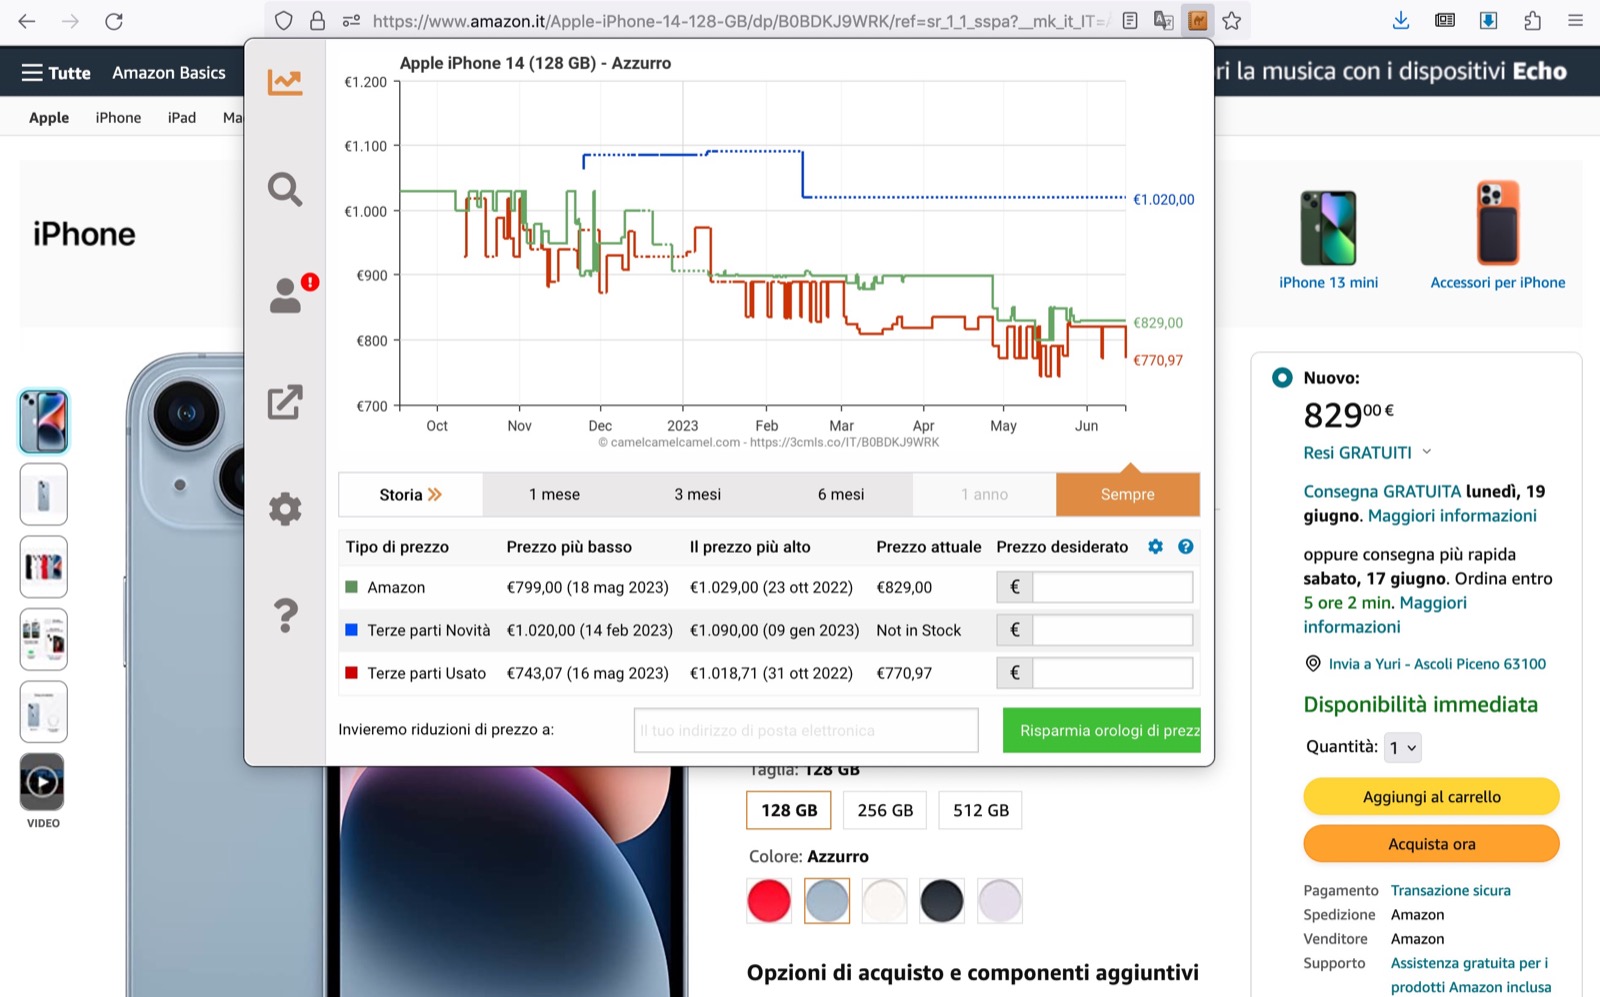Select the Azzurro blue color swatch

point(827,901)
